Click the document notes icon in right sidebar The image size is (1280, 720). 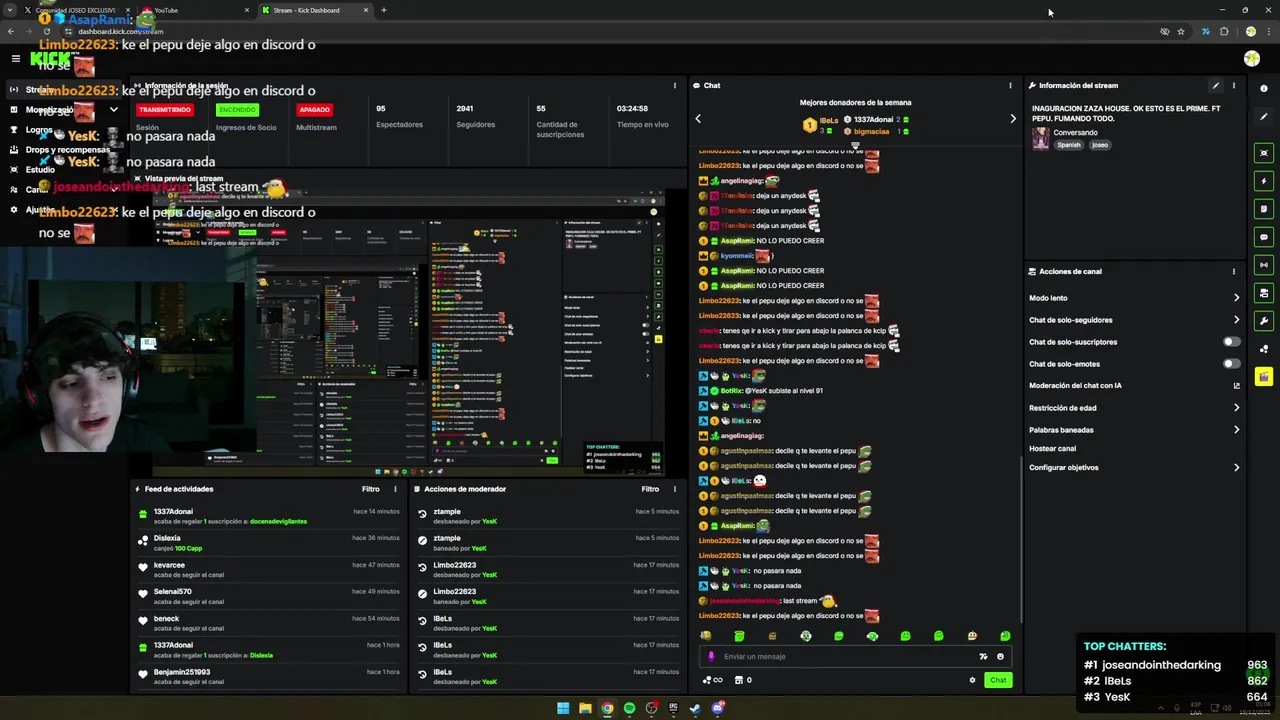coord(1264,209)
